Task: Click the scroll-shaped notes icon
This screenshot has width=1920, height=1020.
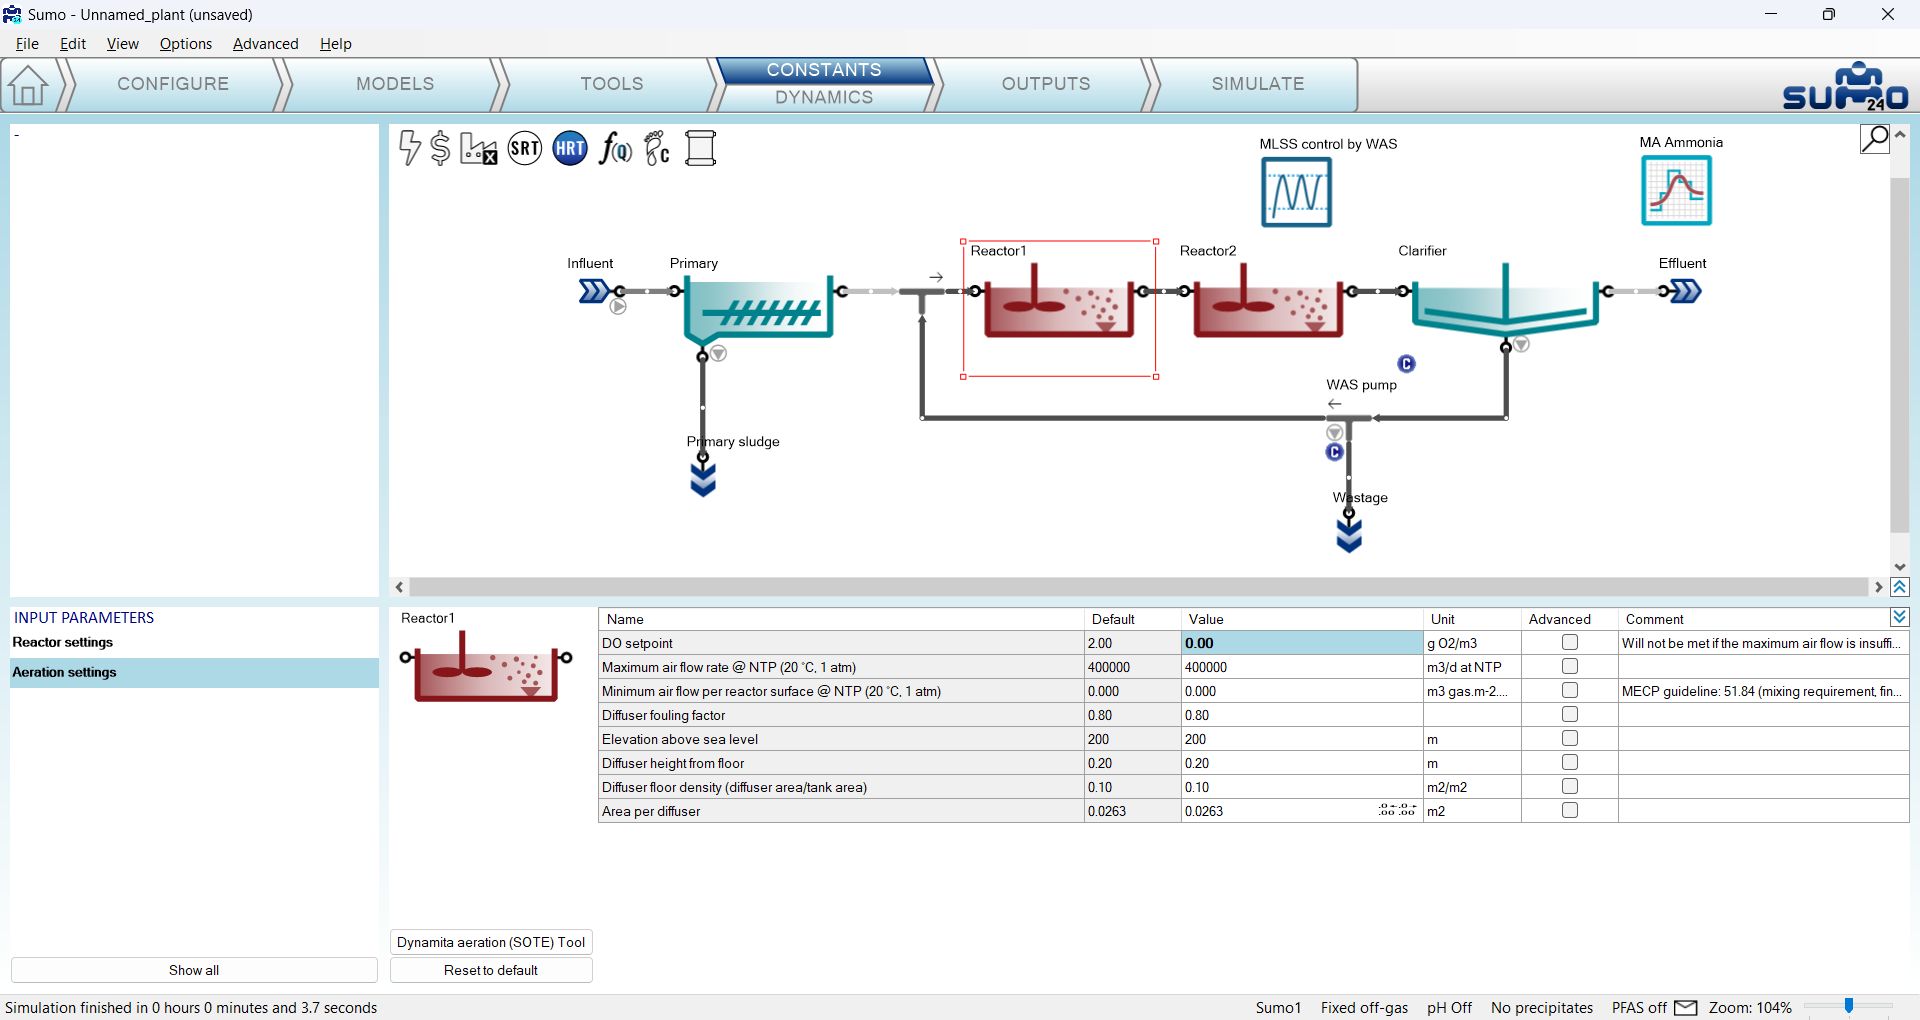Action: pos(701,148)
